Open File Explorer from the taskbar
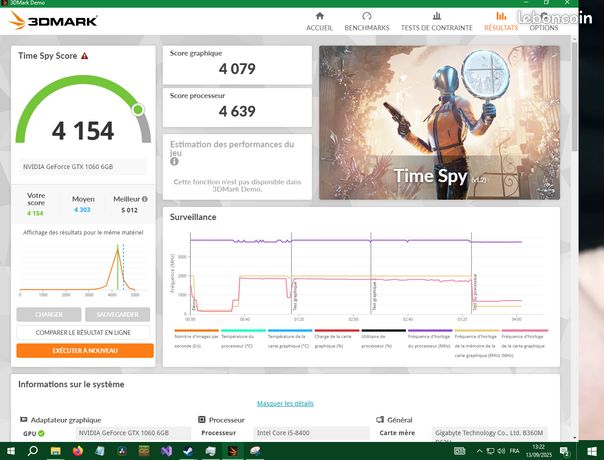Image resolution: width=604 pixels, height=460 pixels. tap(55, 451)
